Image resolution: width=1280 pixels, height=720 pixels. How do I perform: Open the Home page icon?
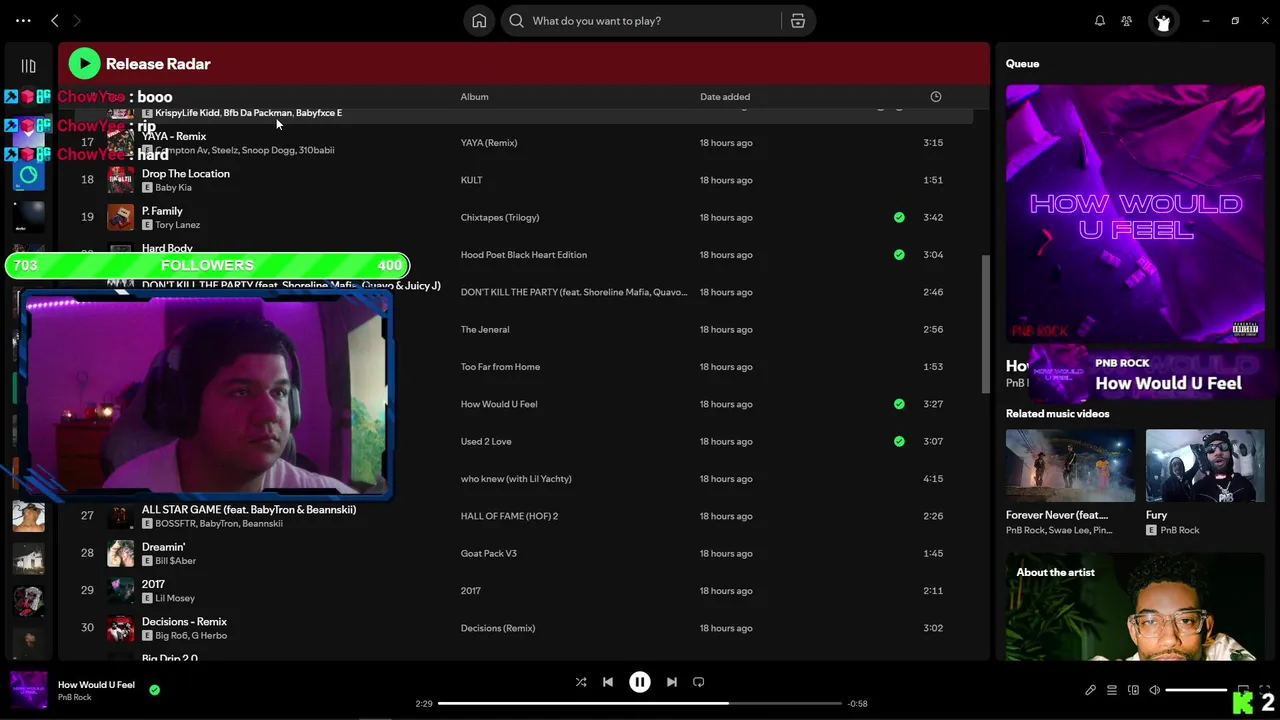479,20
